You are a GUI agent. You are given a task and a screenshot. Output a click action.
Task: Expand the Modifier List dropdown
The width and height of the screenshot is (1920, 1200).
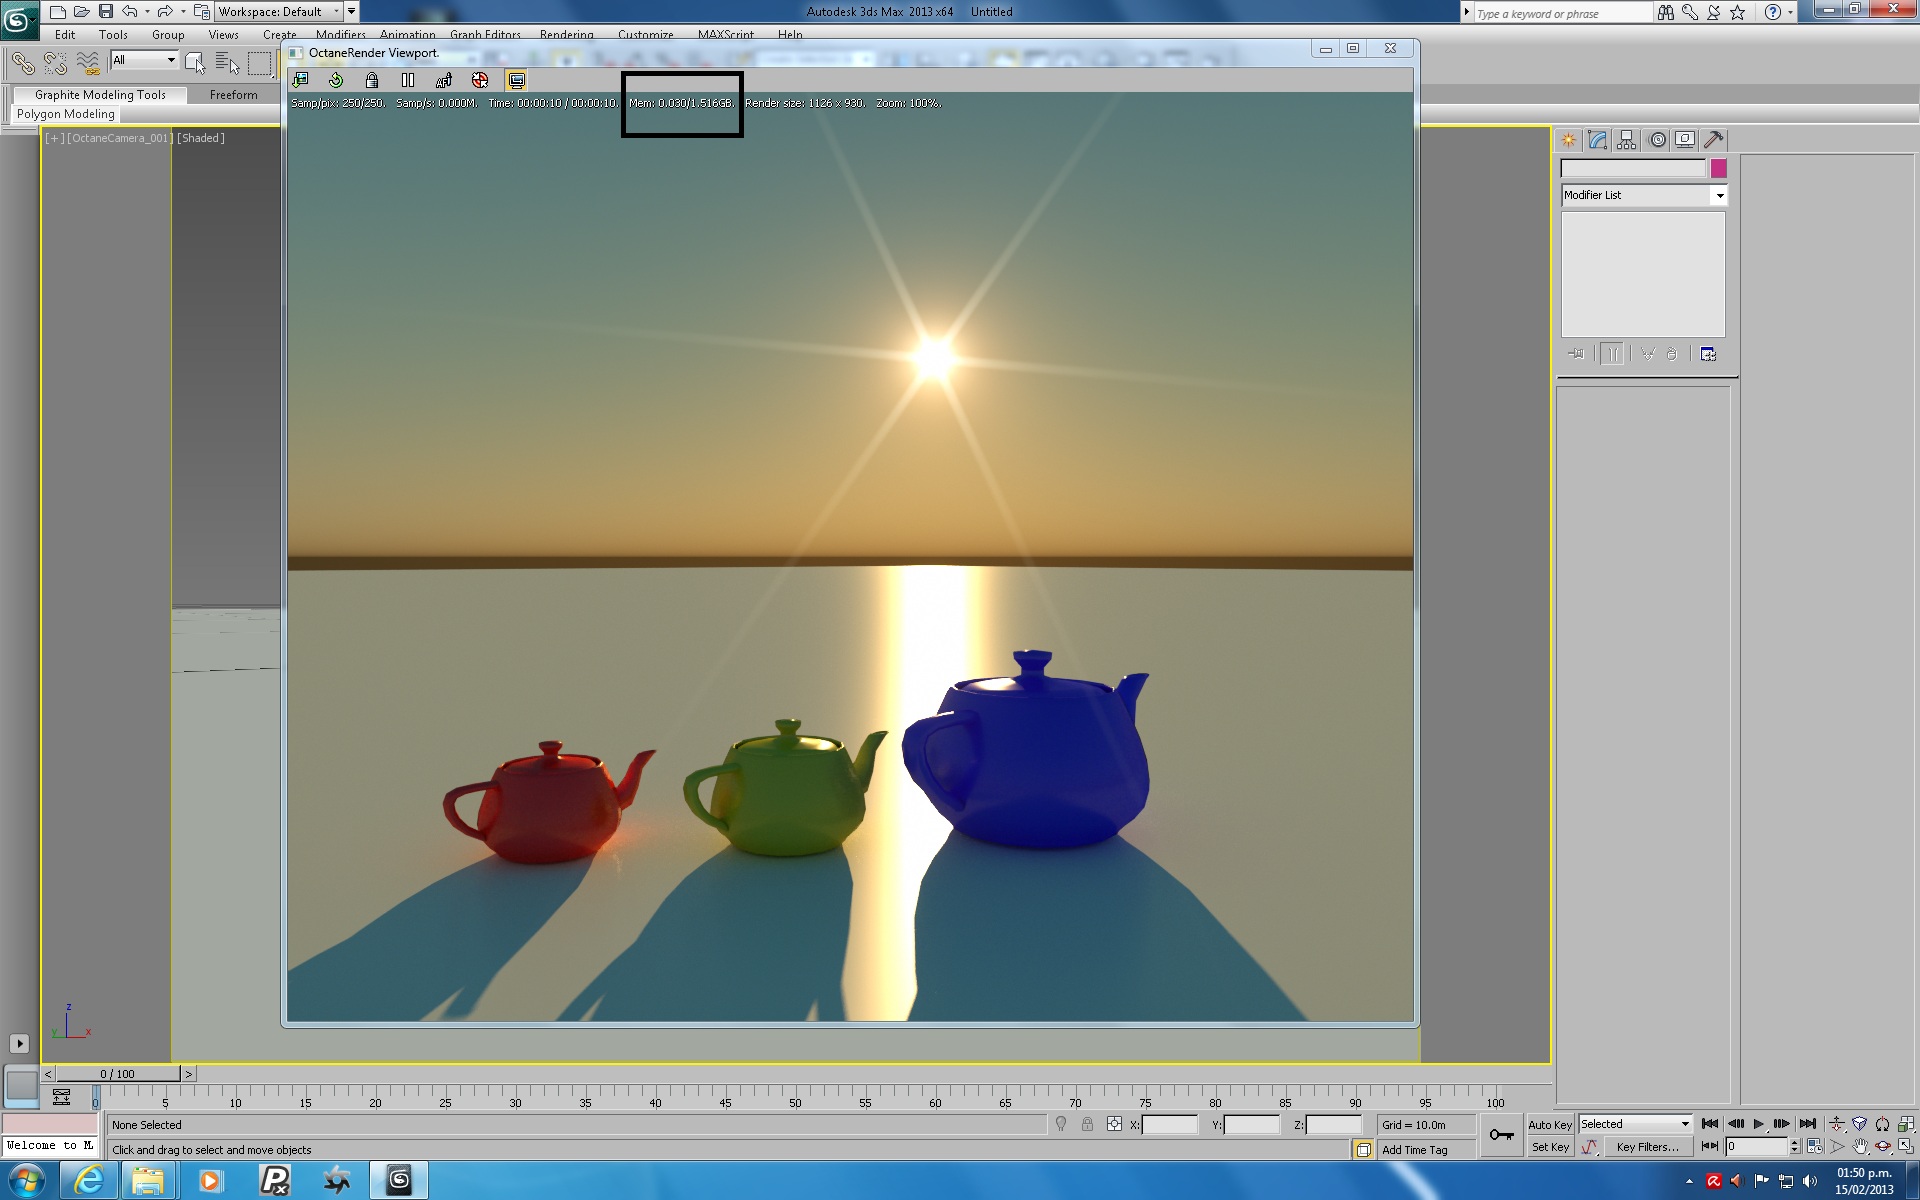(x=1719, y=195)
